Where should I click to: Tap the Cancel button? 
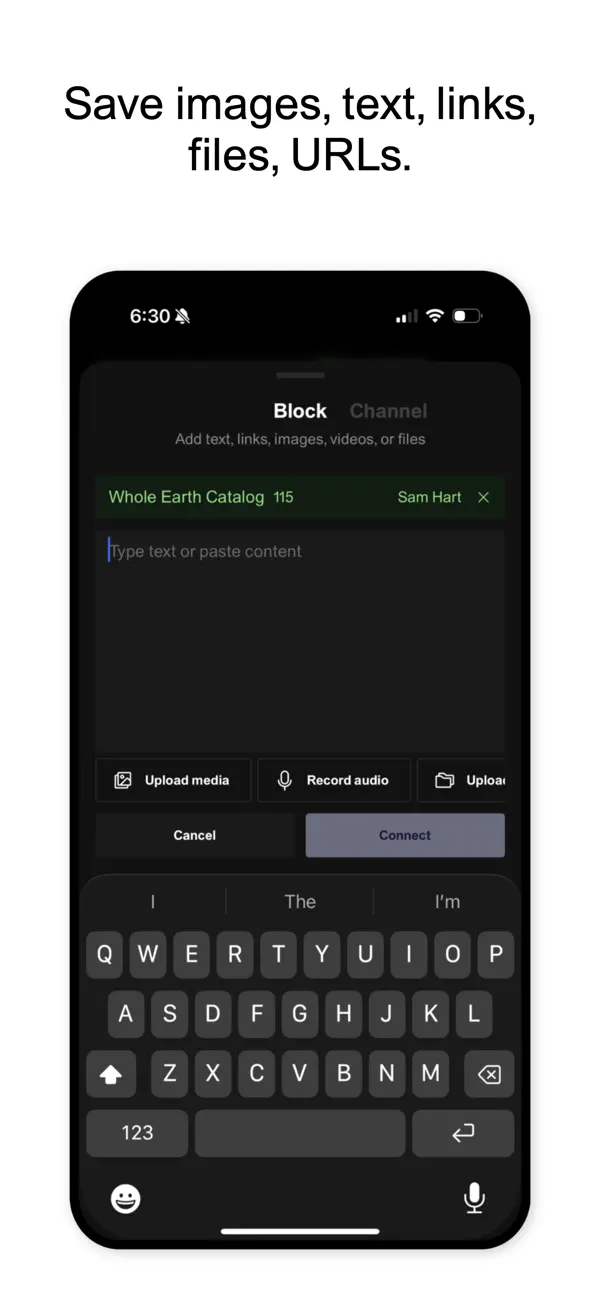coord(195,835)
